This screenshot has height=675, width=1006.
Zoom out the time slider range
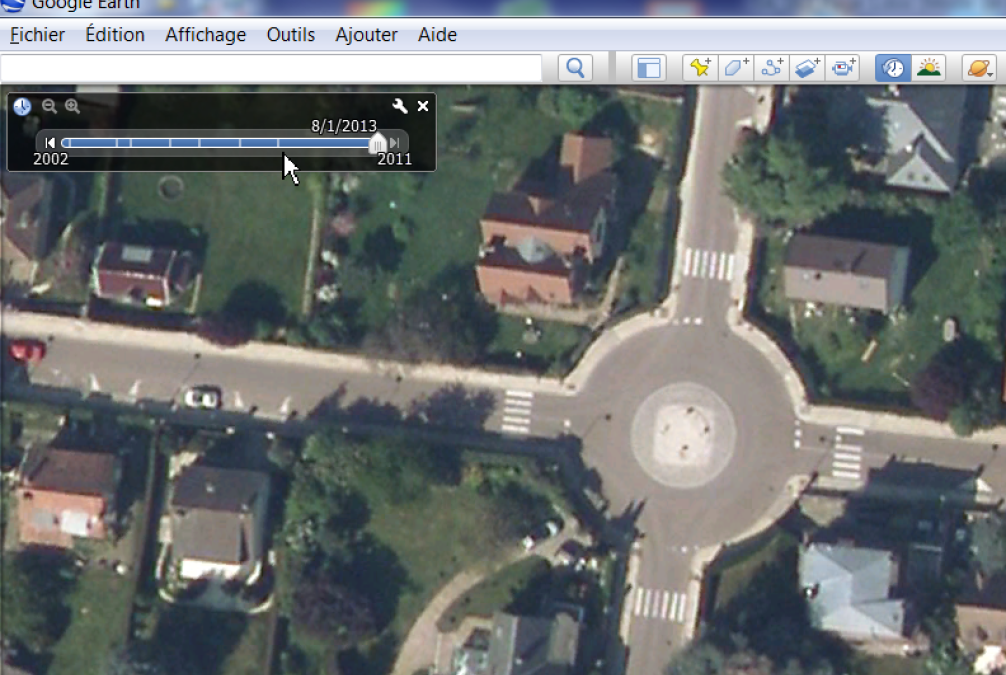(x=49, y=106)
